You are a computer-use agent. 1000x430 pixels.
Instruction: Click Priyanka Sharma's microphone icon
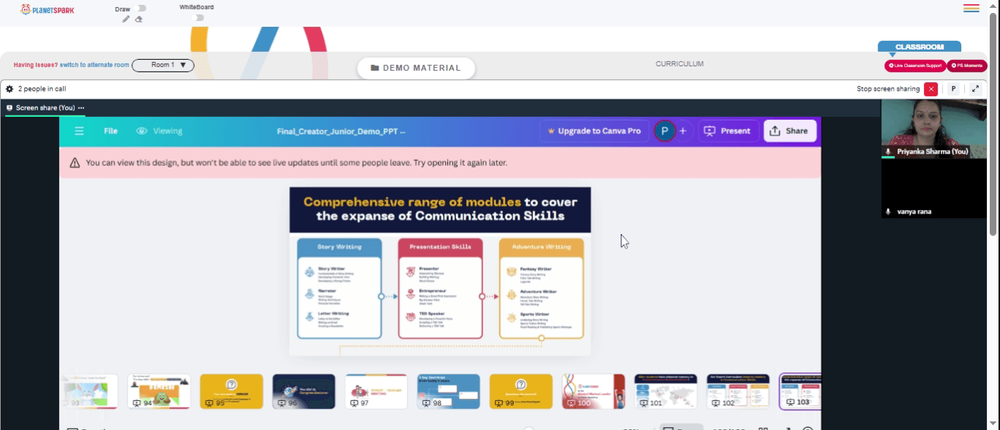pyautogui.click(x=888, y=152)
